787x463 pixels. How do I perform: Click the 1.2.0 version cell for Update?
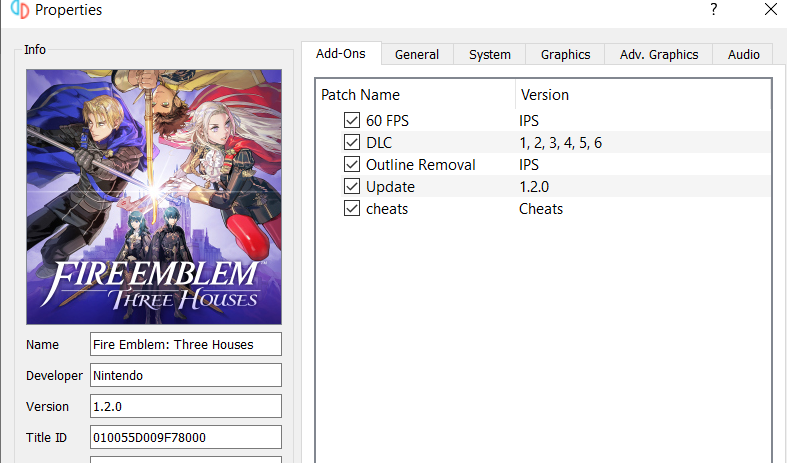pos(534,187)
